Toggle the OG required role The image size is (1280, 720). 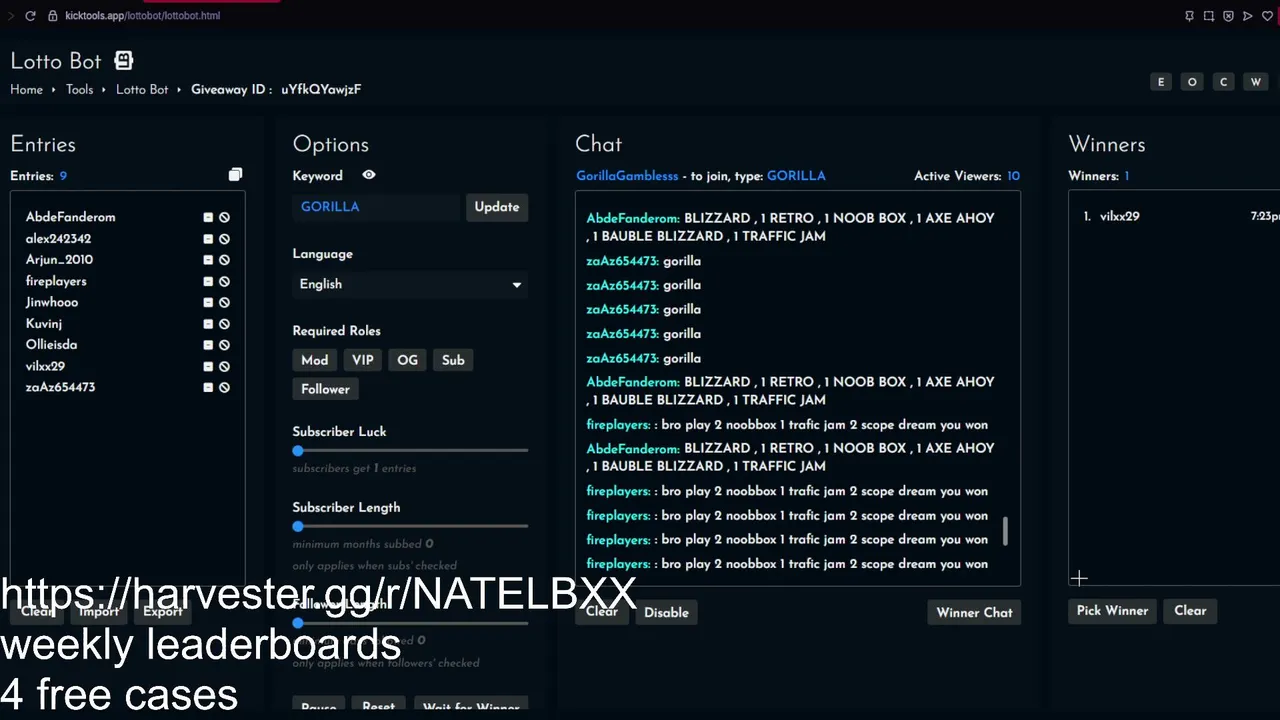point(407,360)
